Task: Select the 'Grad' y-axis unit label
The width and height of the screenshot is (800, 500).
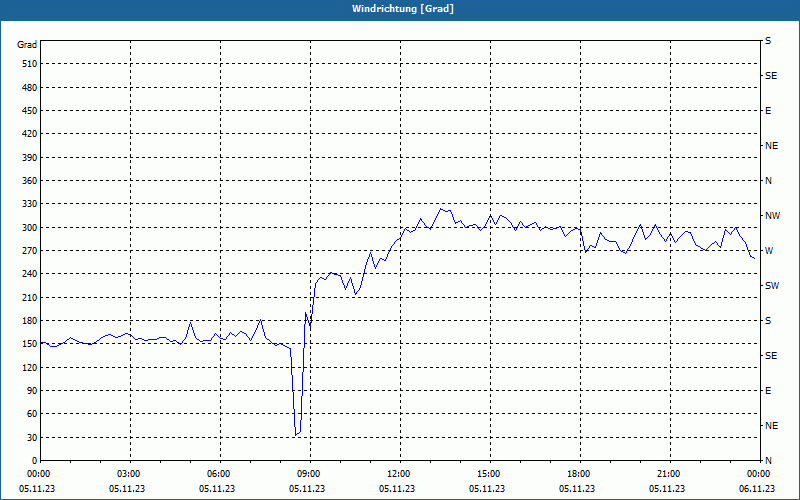Action: 27,45
